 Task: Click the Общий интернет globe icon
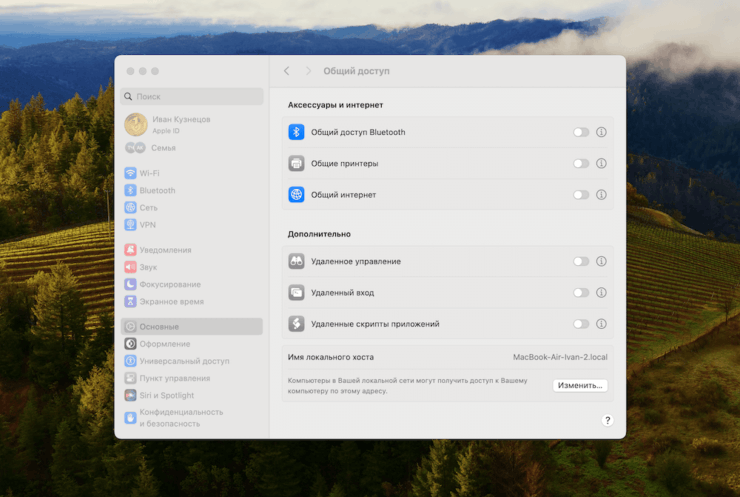pos(296,194)
